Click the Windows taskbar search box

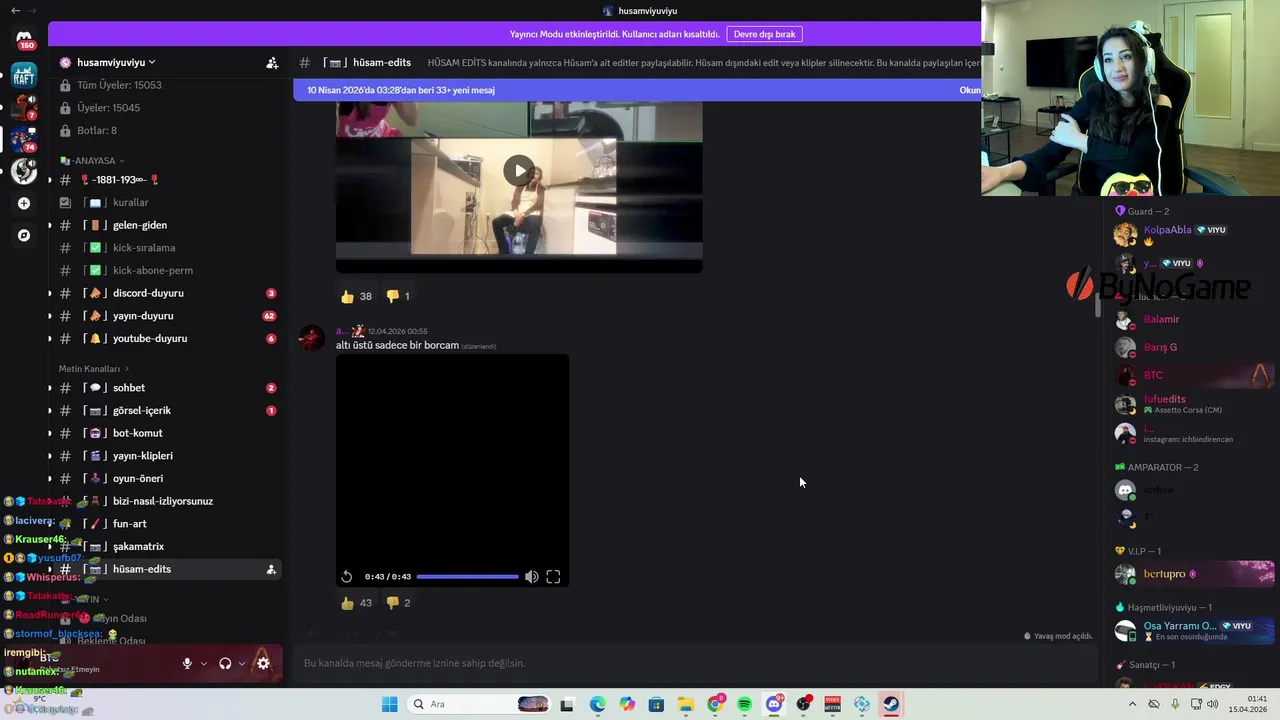click(478, 704)
